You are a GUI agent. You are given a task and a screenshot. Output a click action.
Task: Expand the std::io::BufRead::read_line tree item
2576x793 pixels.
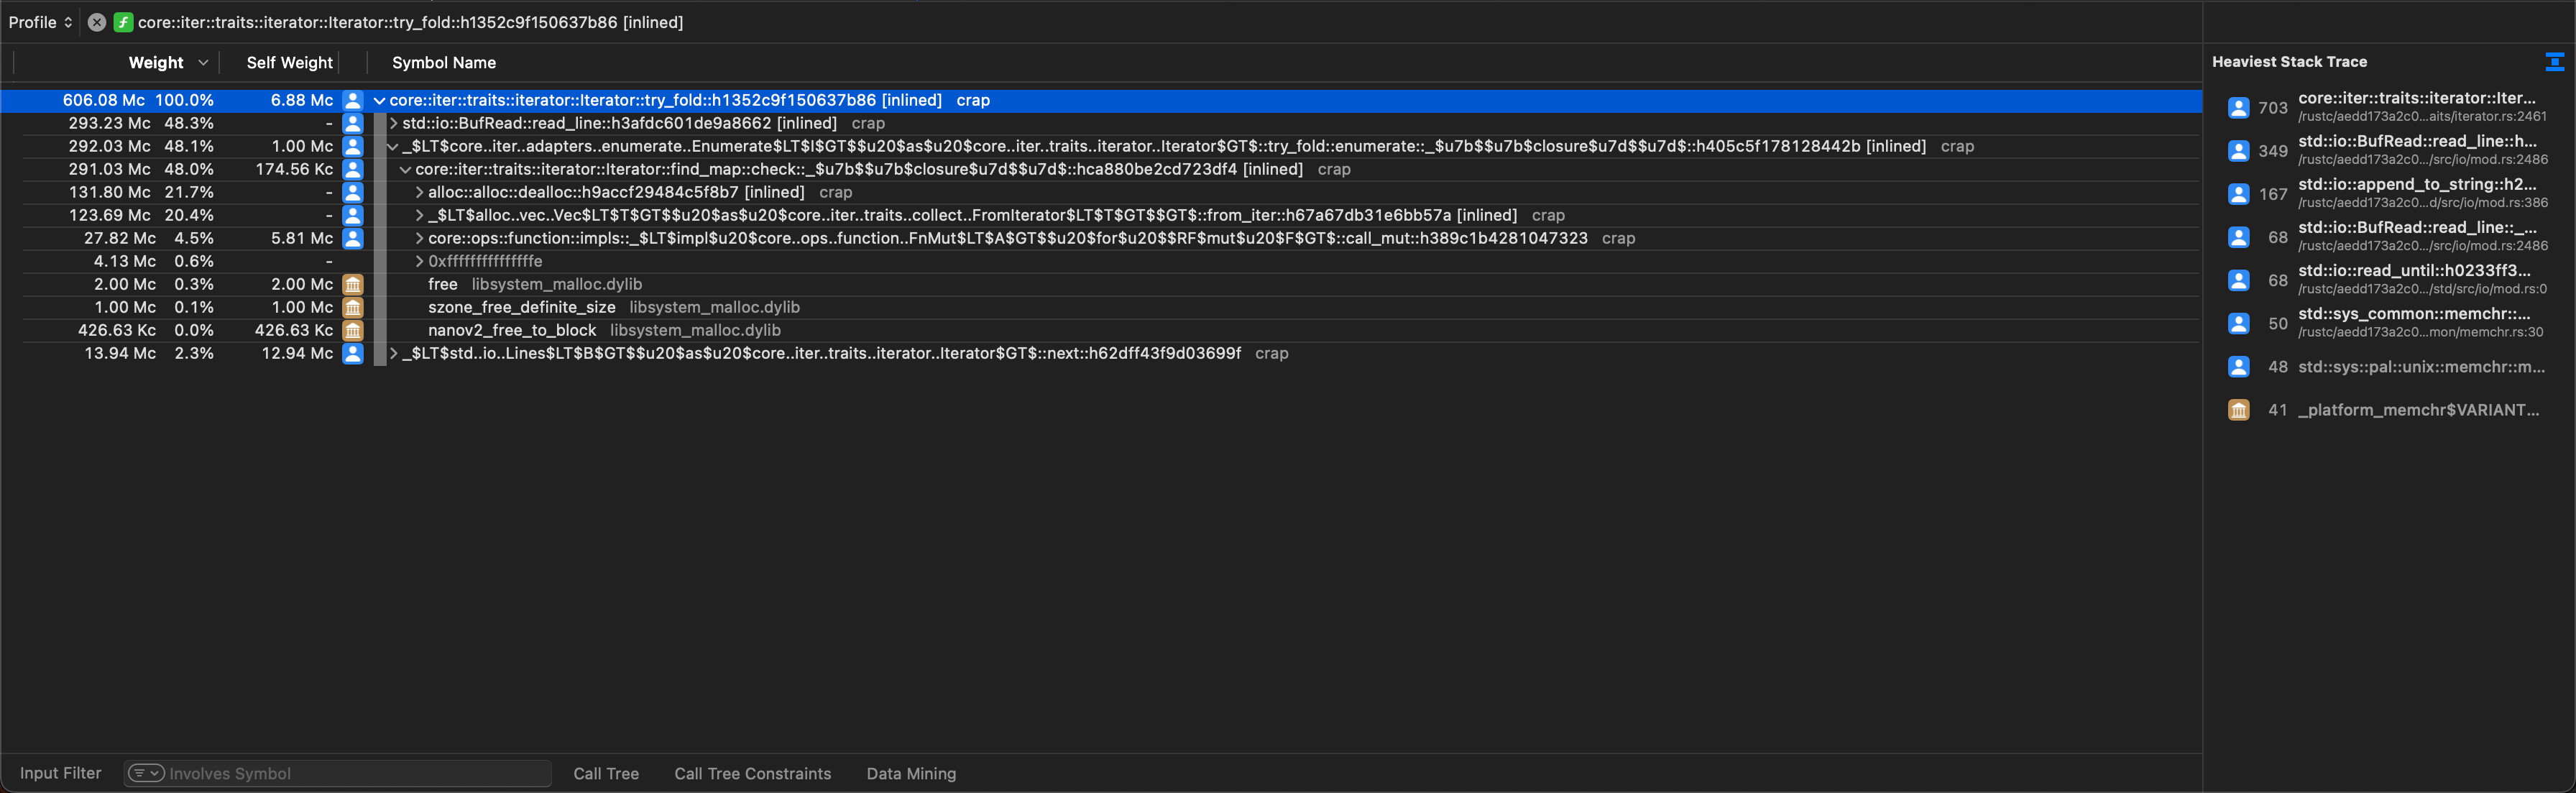(x=390, y=123)
